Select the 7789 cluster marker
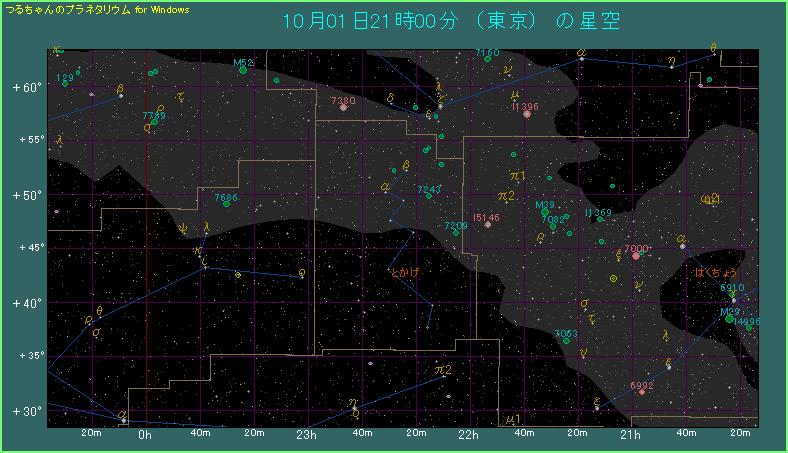 tap(154, 122)
